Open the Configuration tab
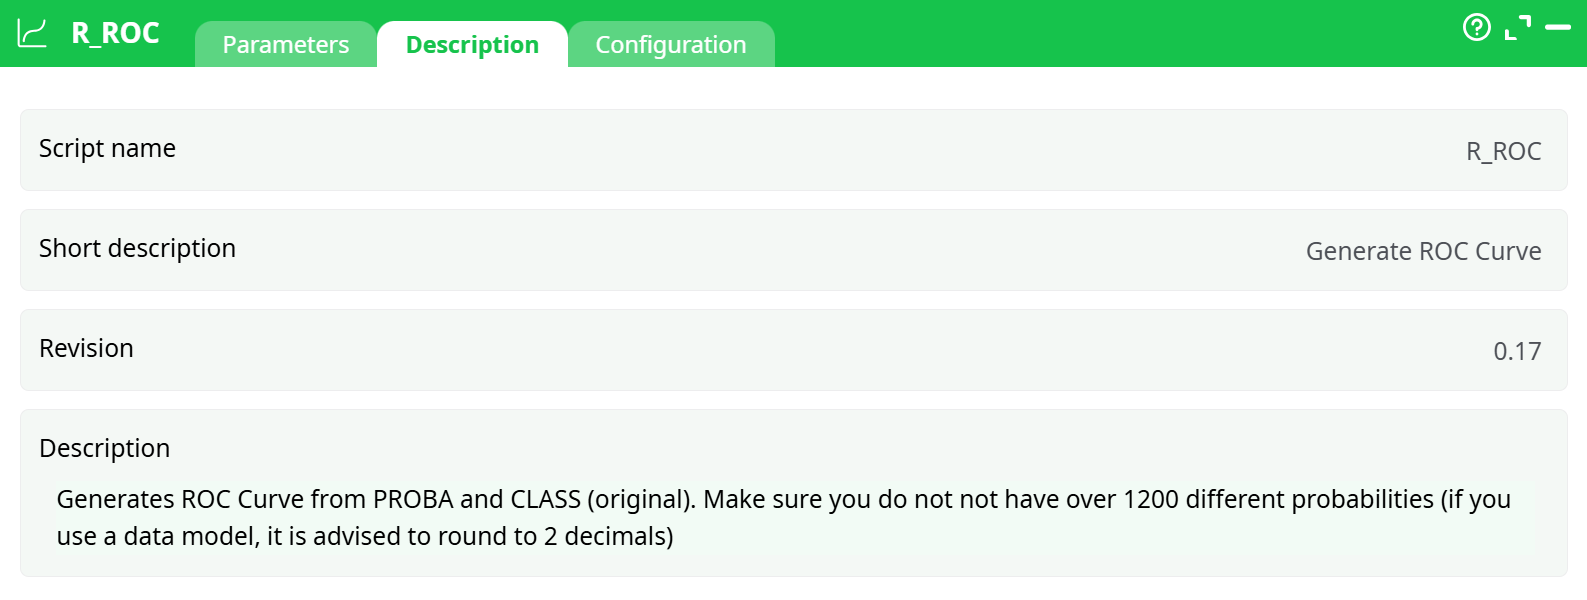The height and width of the screenshot is (600, 1587). (671, 45)
